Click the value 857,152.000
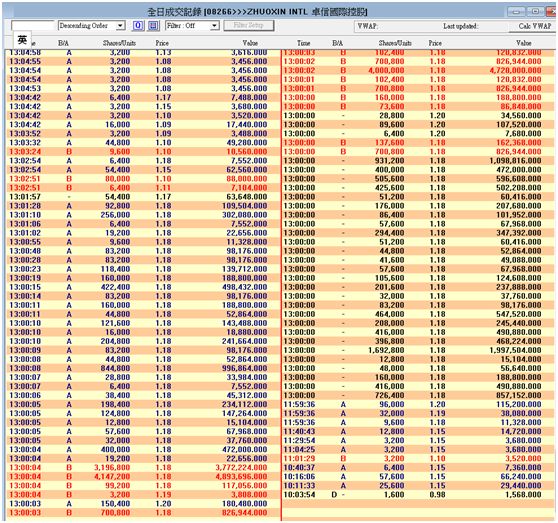558x523 pixels. (519, 396)
